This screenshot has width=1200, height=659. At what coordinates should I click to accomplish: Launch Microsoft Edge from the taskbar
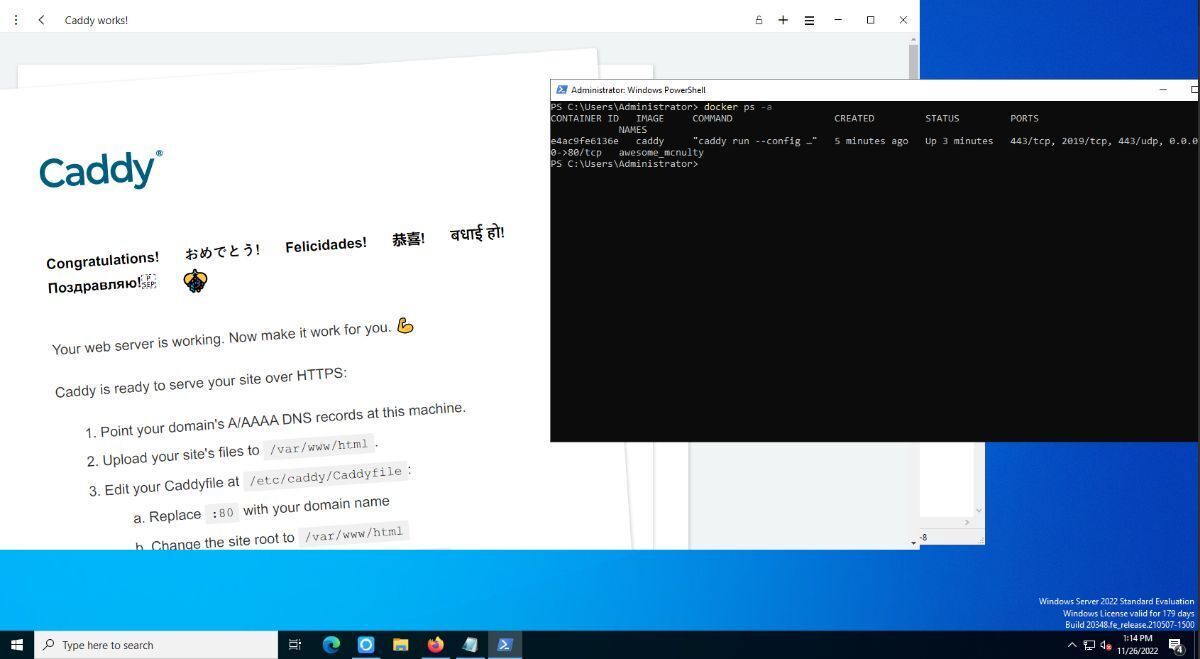coord(331,645)
